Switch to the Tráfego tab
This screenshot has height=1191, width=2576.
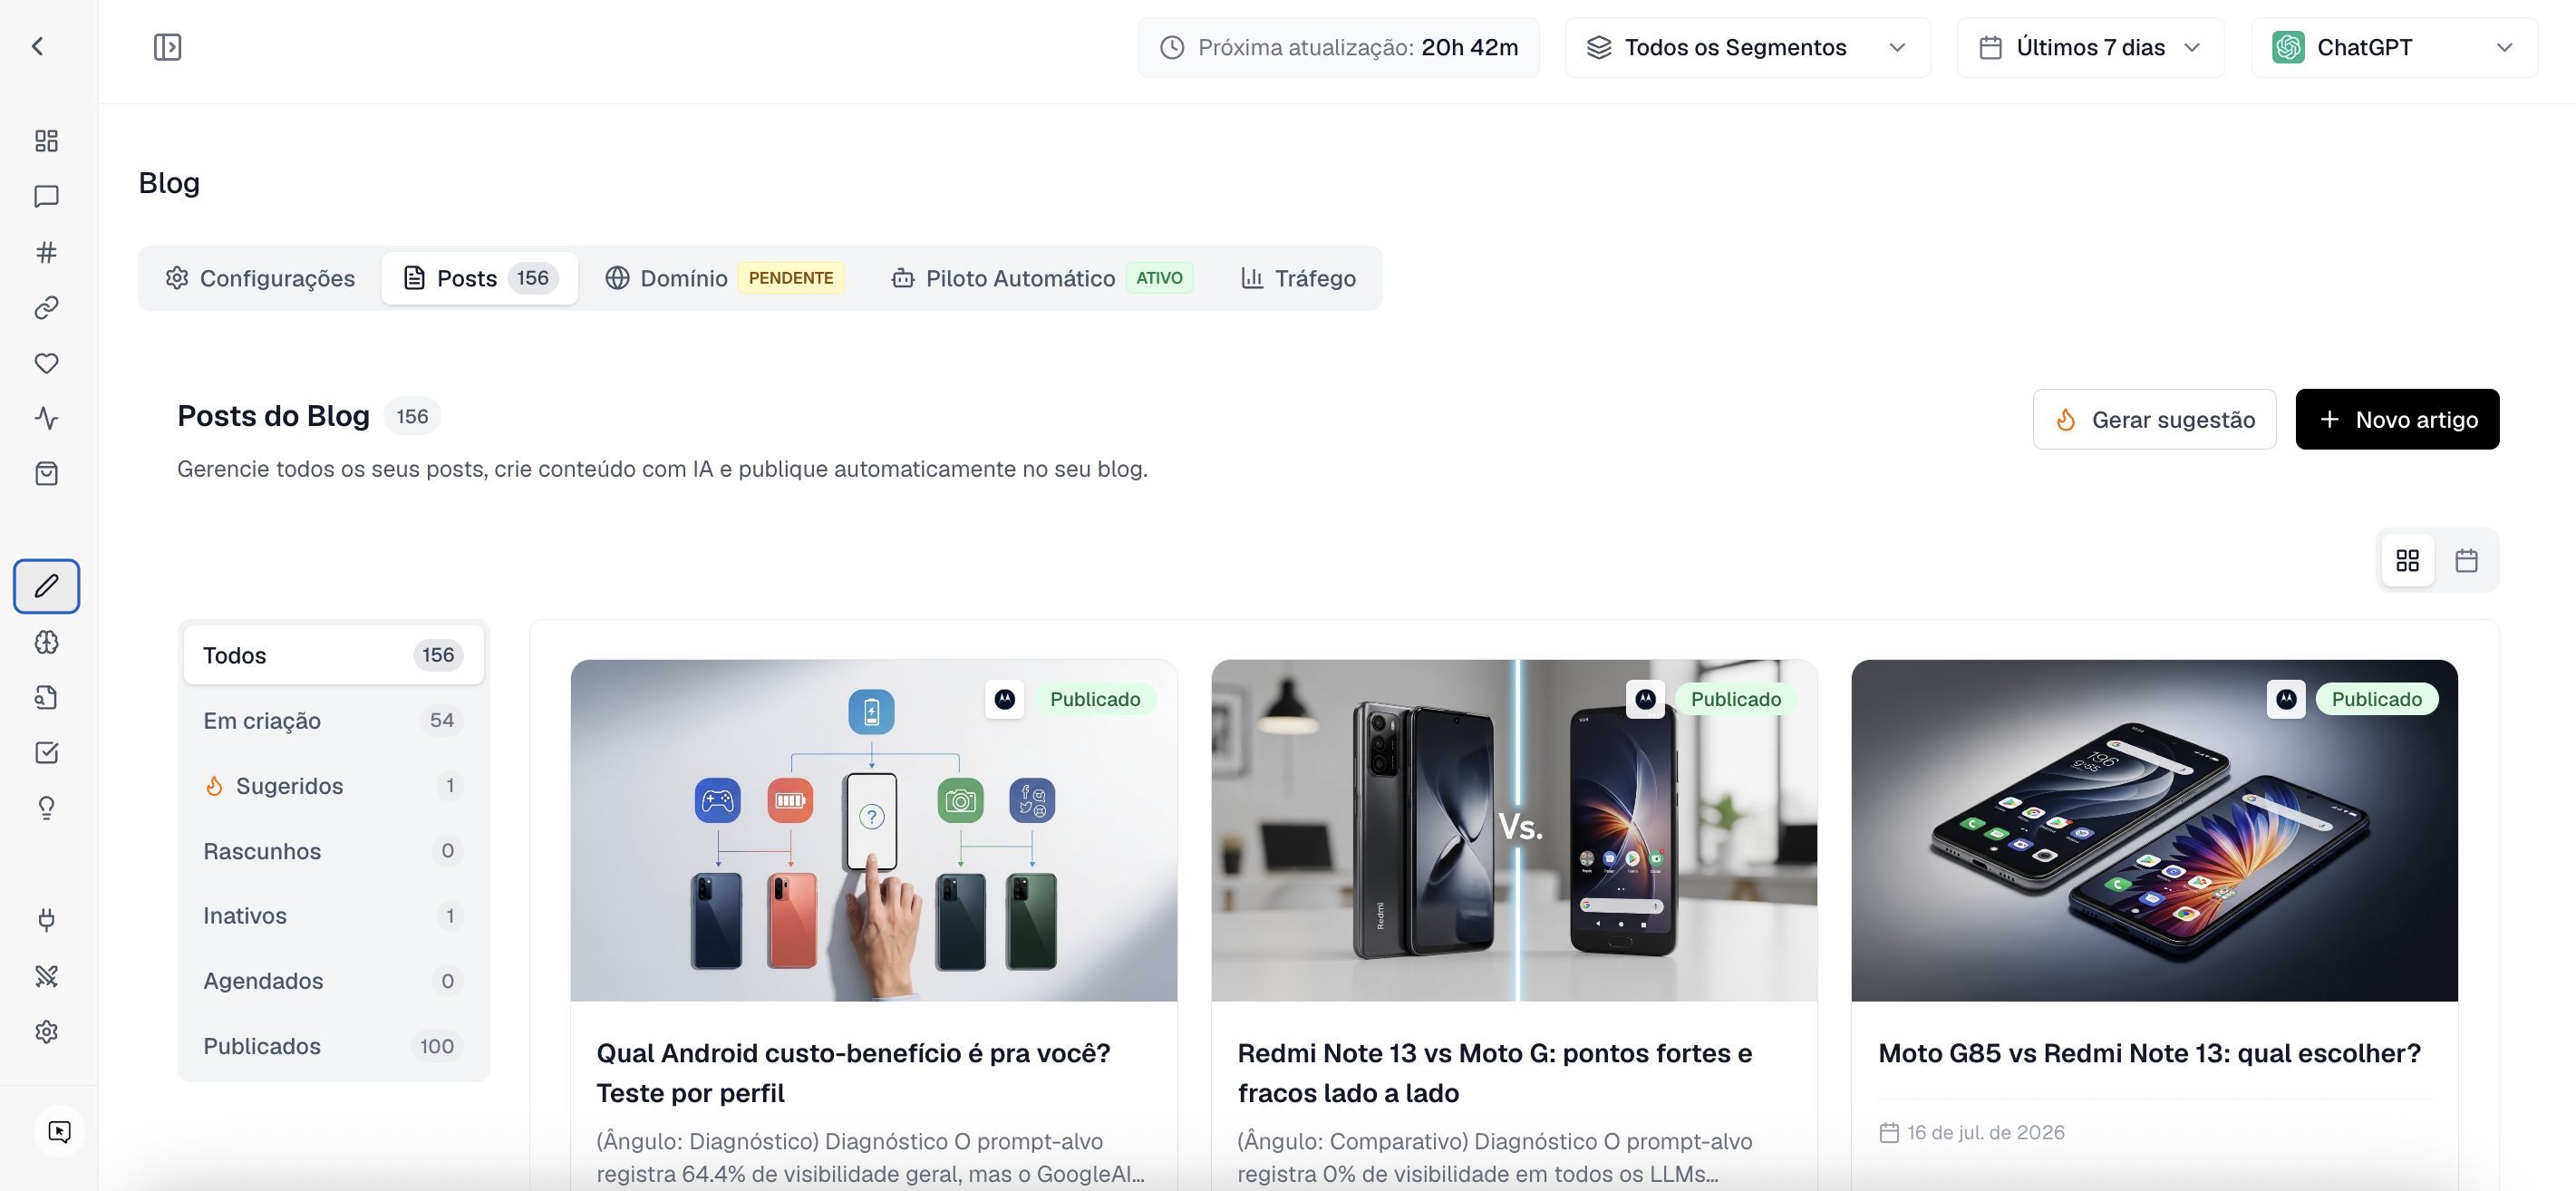(1298, 278)
